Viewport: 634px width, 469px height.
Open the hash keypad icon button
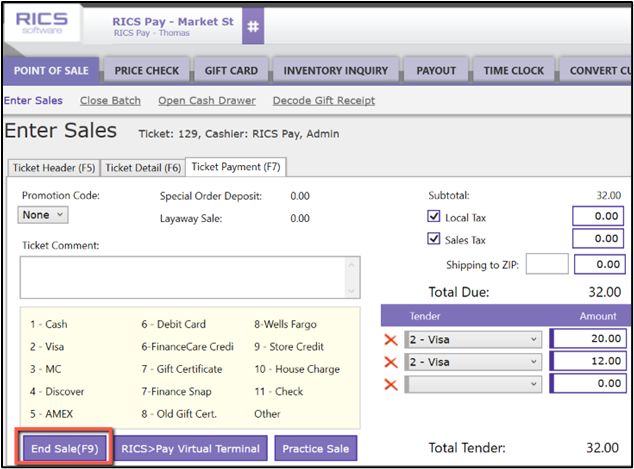coord(253,26)
